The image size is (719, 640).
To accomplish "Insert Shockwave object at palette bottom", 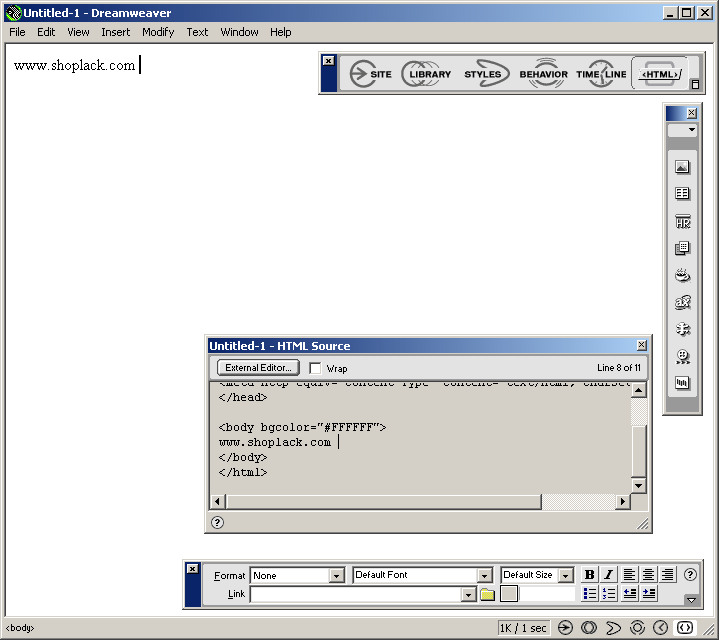I will [x=682, y=383].
